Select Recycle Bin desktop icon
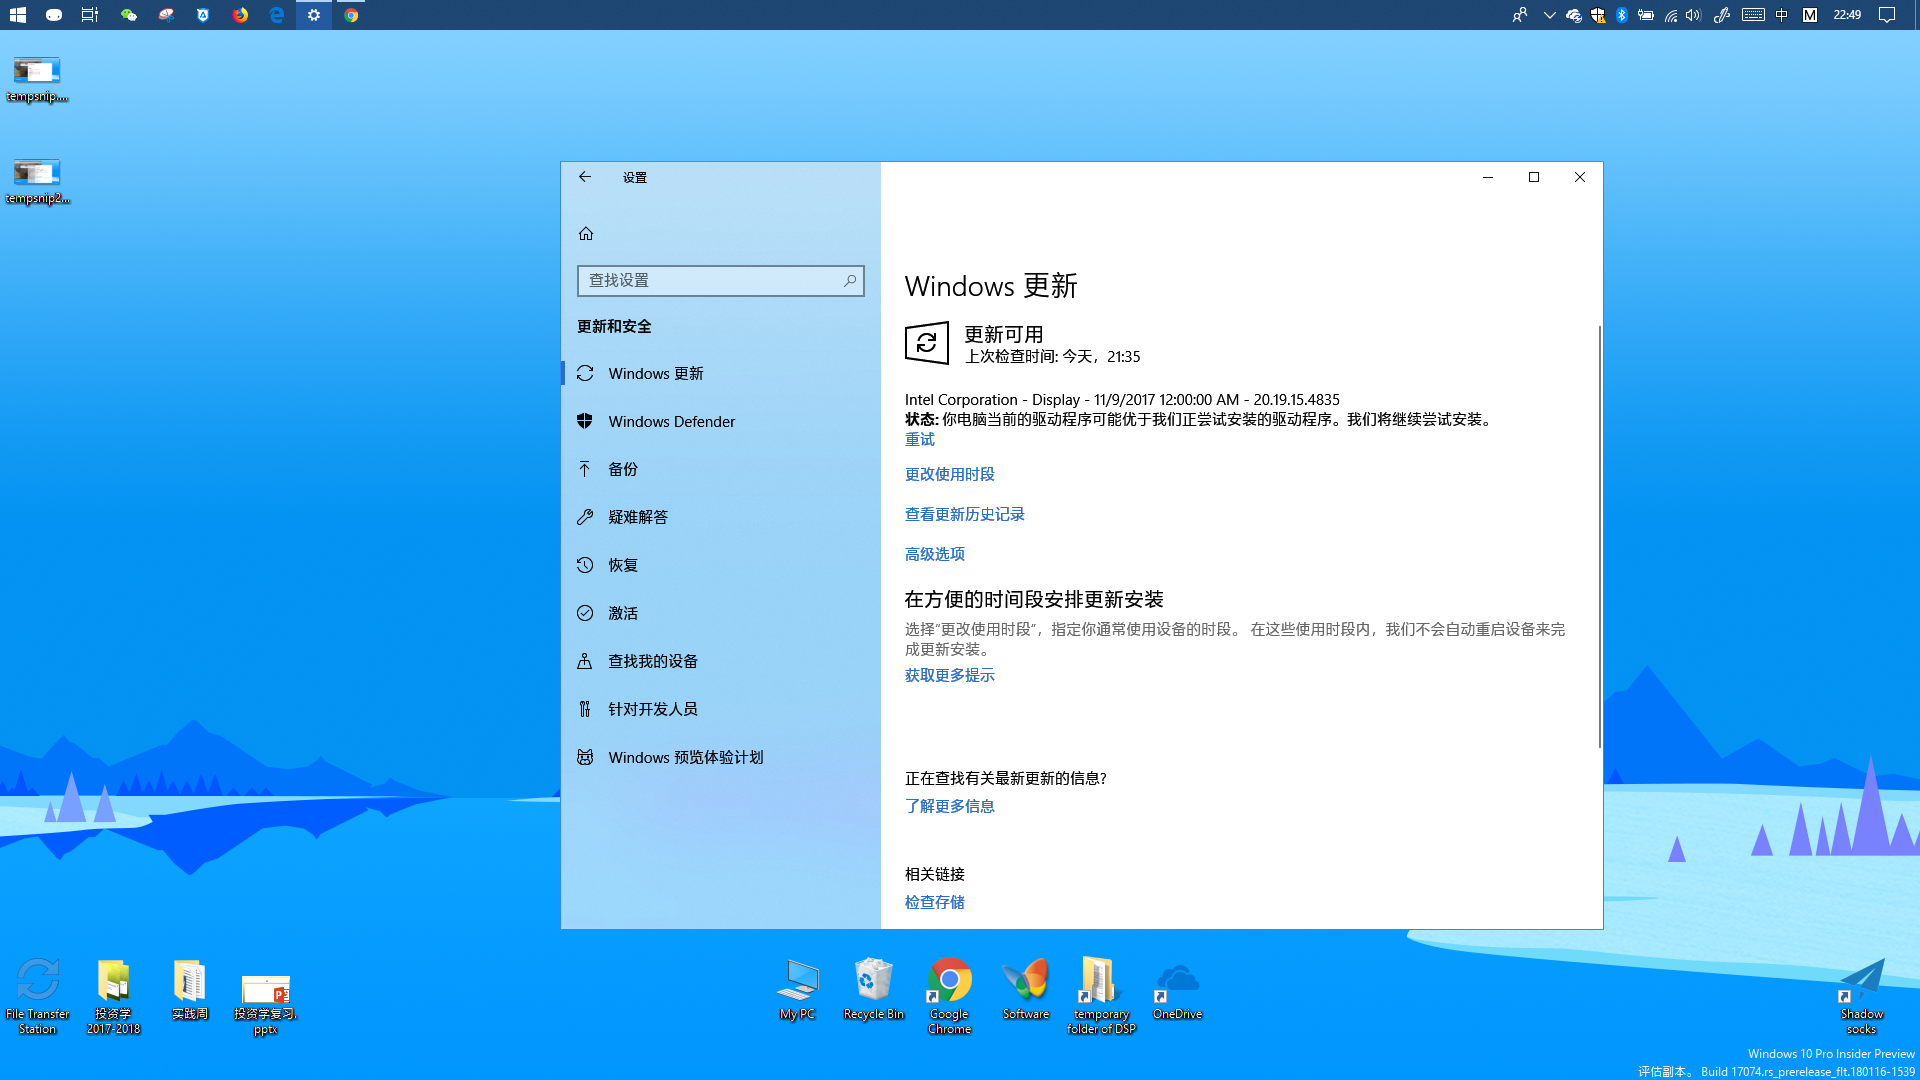Screen dimensions: 1920x1080 click(x=874, y=989)
